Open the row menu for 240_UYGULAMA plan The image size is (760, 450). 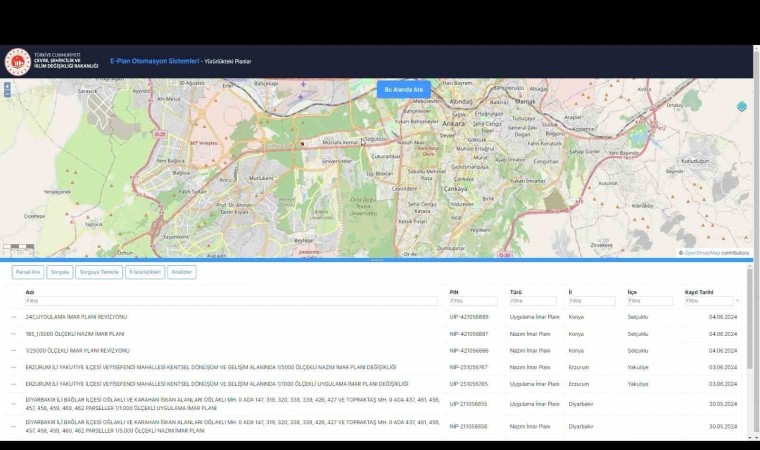point(14,317)
